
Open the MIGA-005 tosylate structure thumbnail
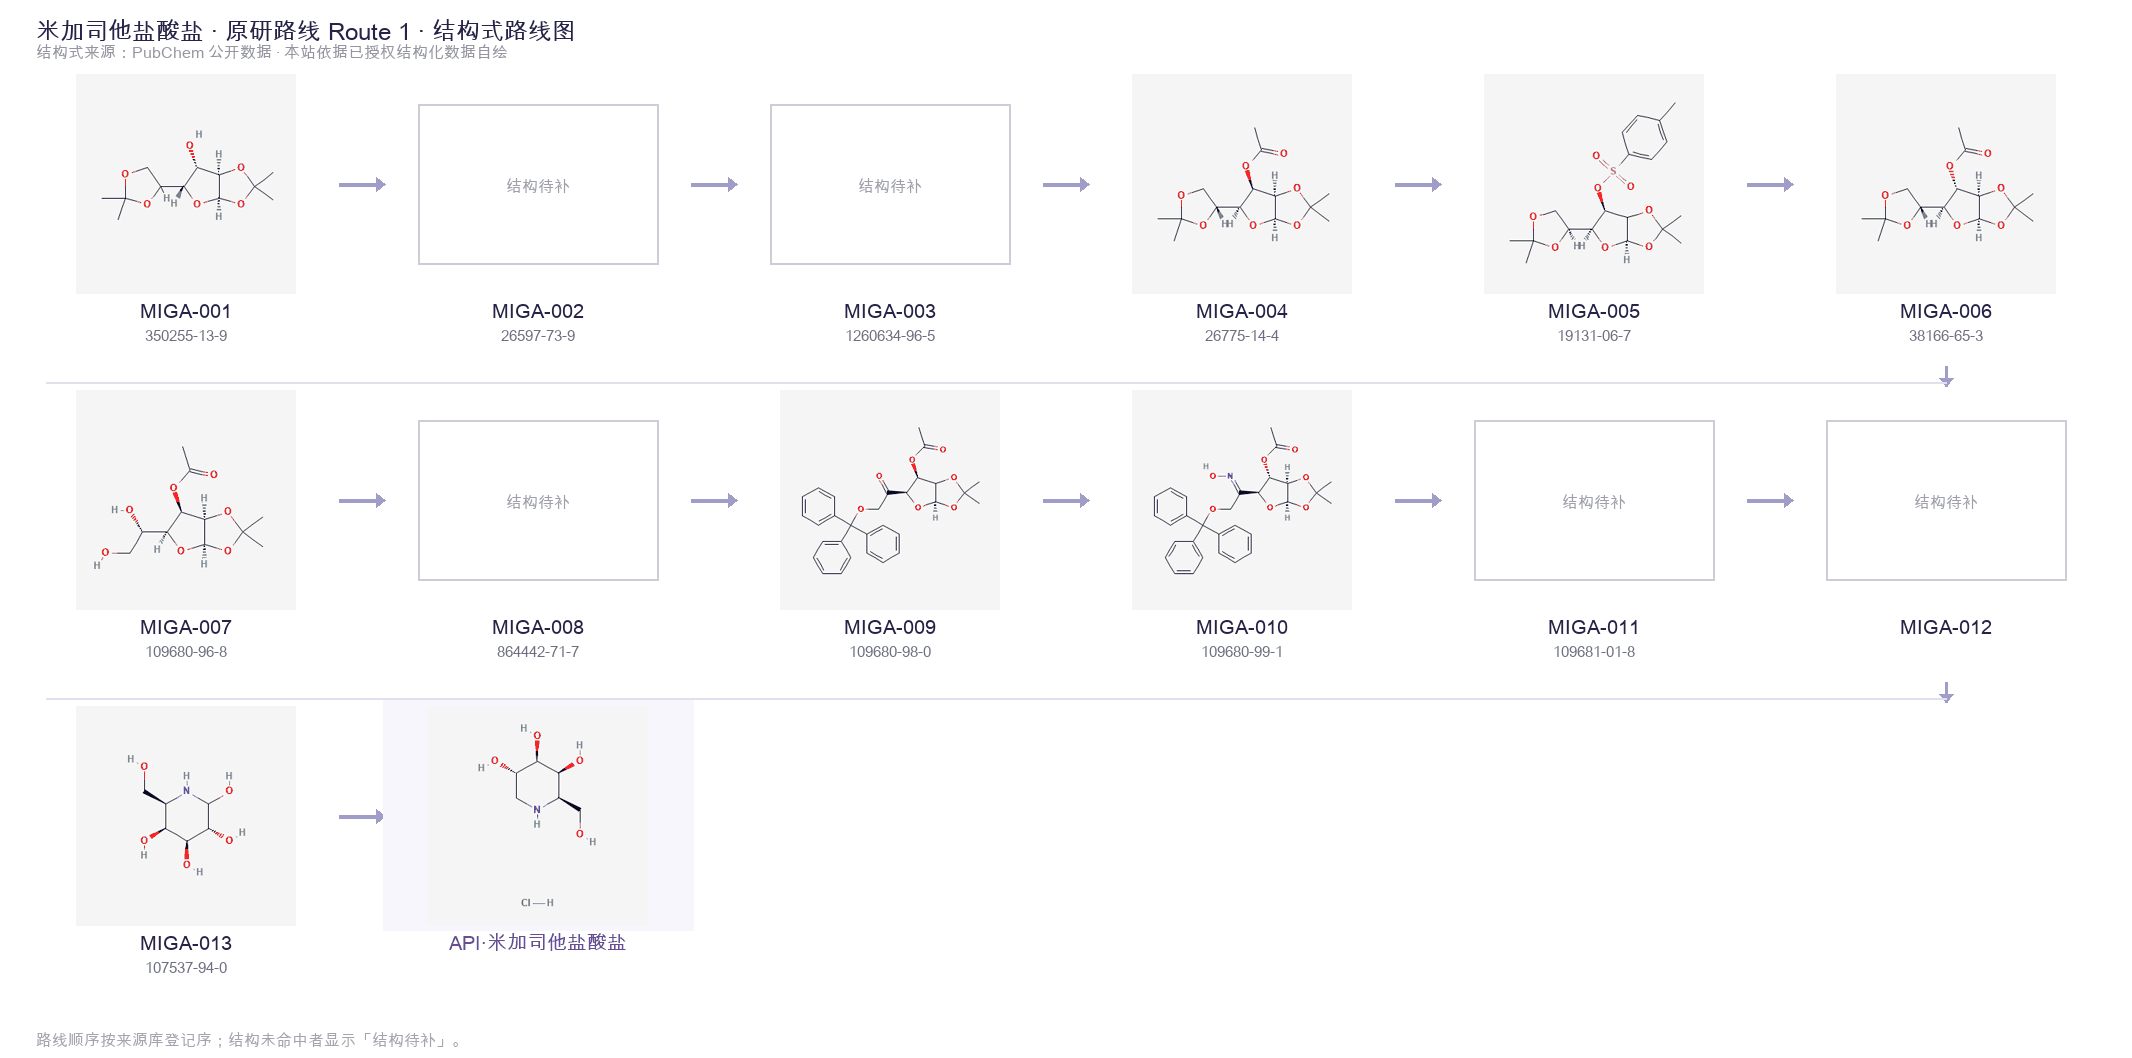click(x=1594, y=184)
